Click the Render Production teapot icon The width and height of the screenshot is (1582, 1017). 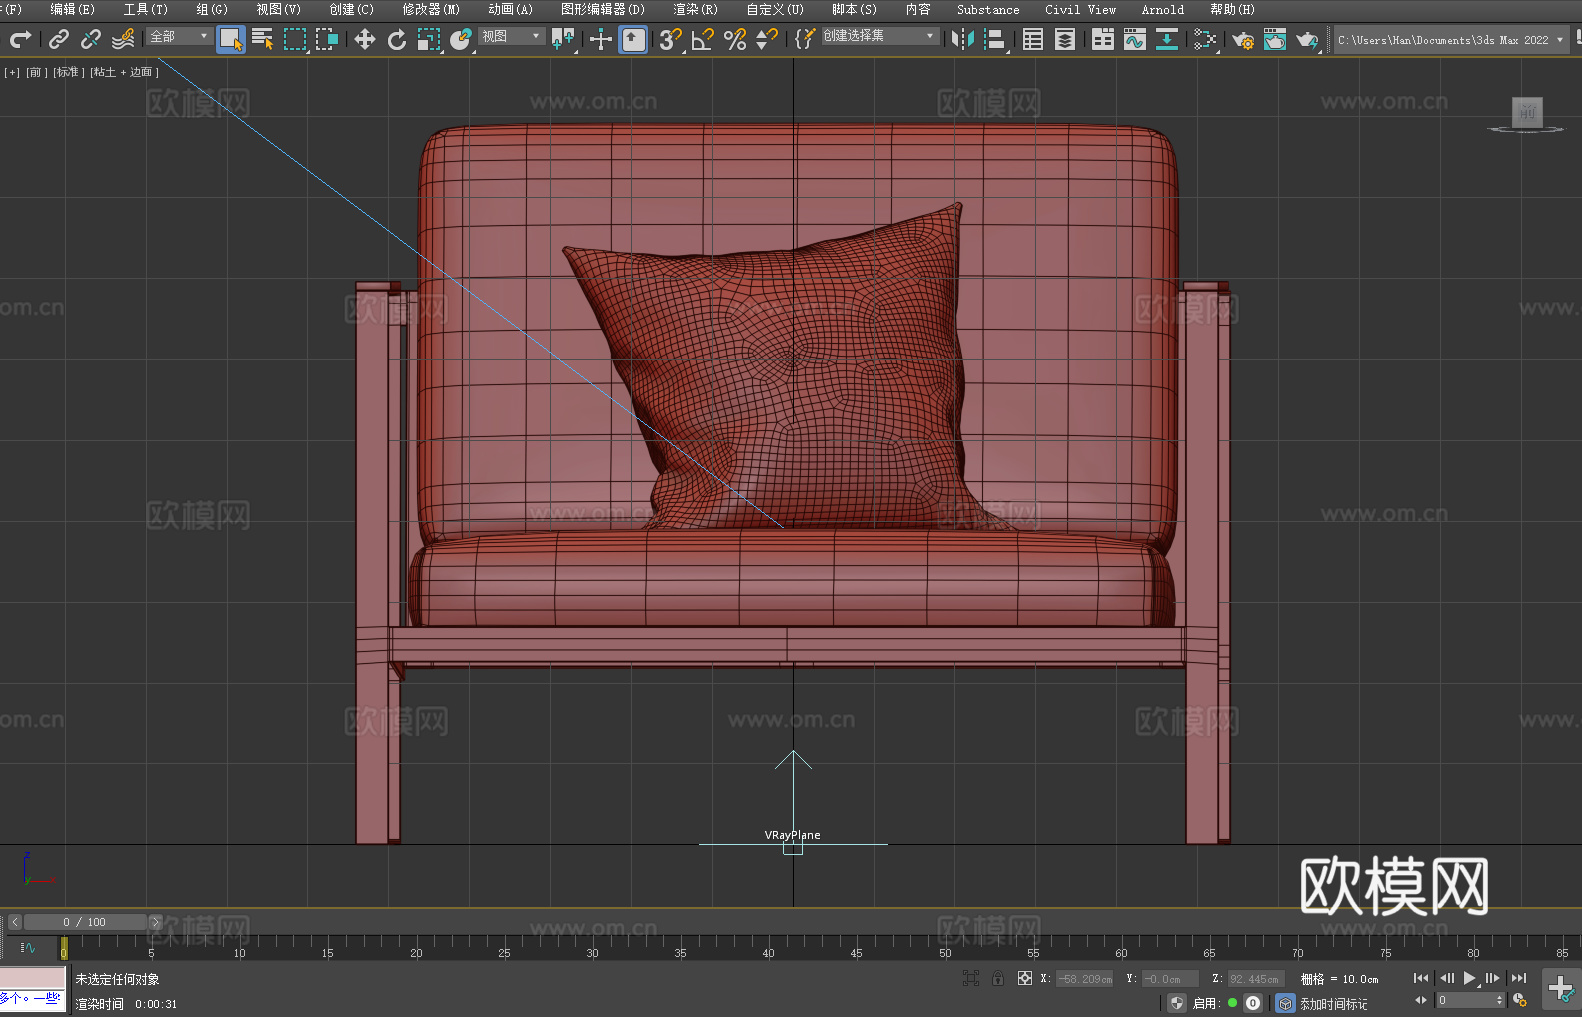coord(1307,39)
